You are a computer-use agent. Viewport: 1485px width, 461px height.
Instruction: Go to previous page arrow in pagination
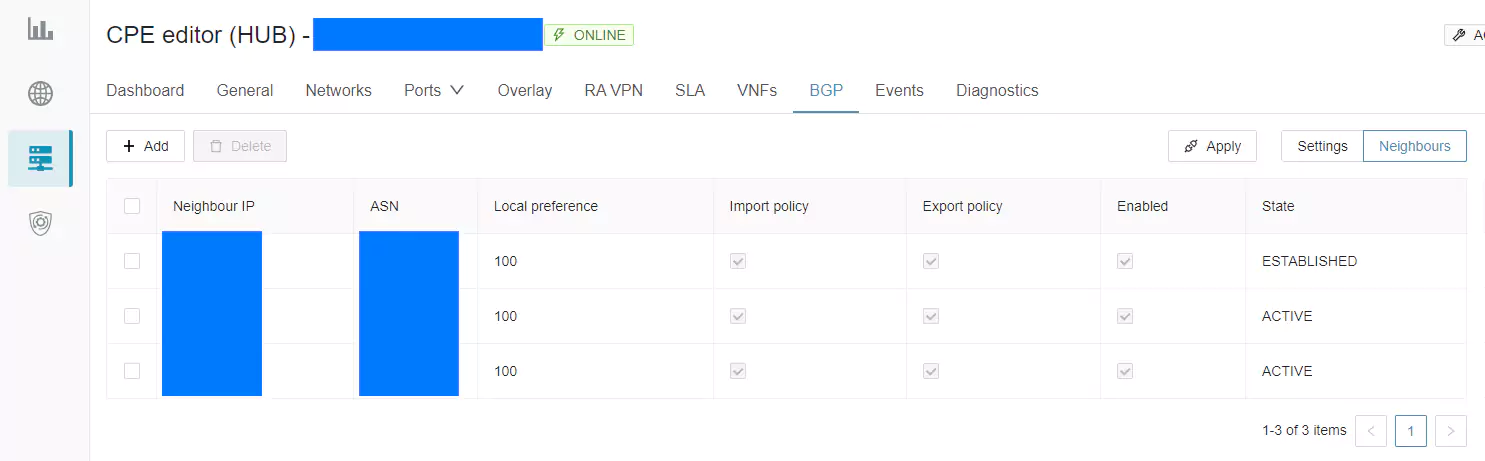click(1371, 431)
